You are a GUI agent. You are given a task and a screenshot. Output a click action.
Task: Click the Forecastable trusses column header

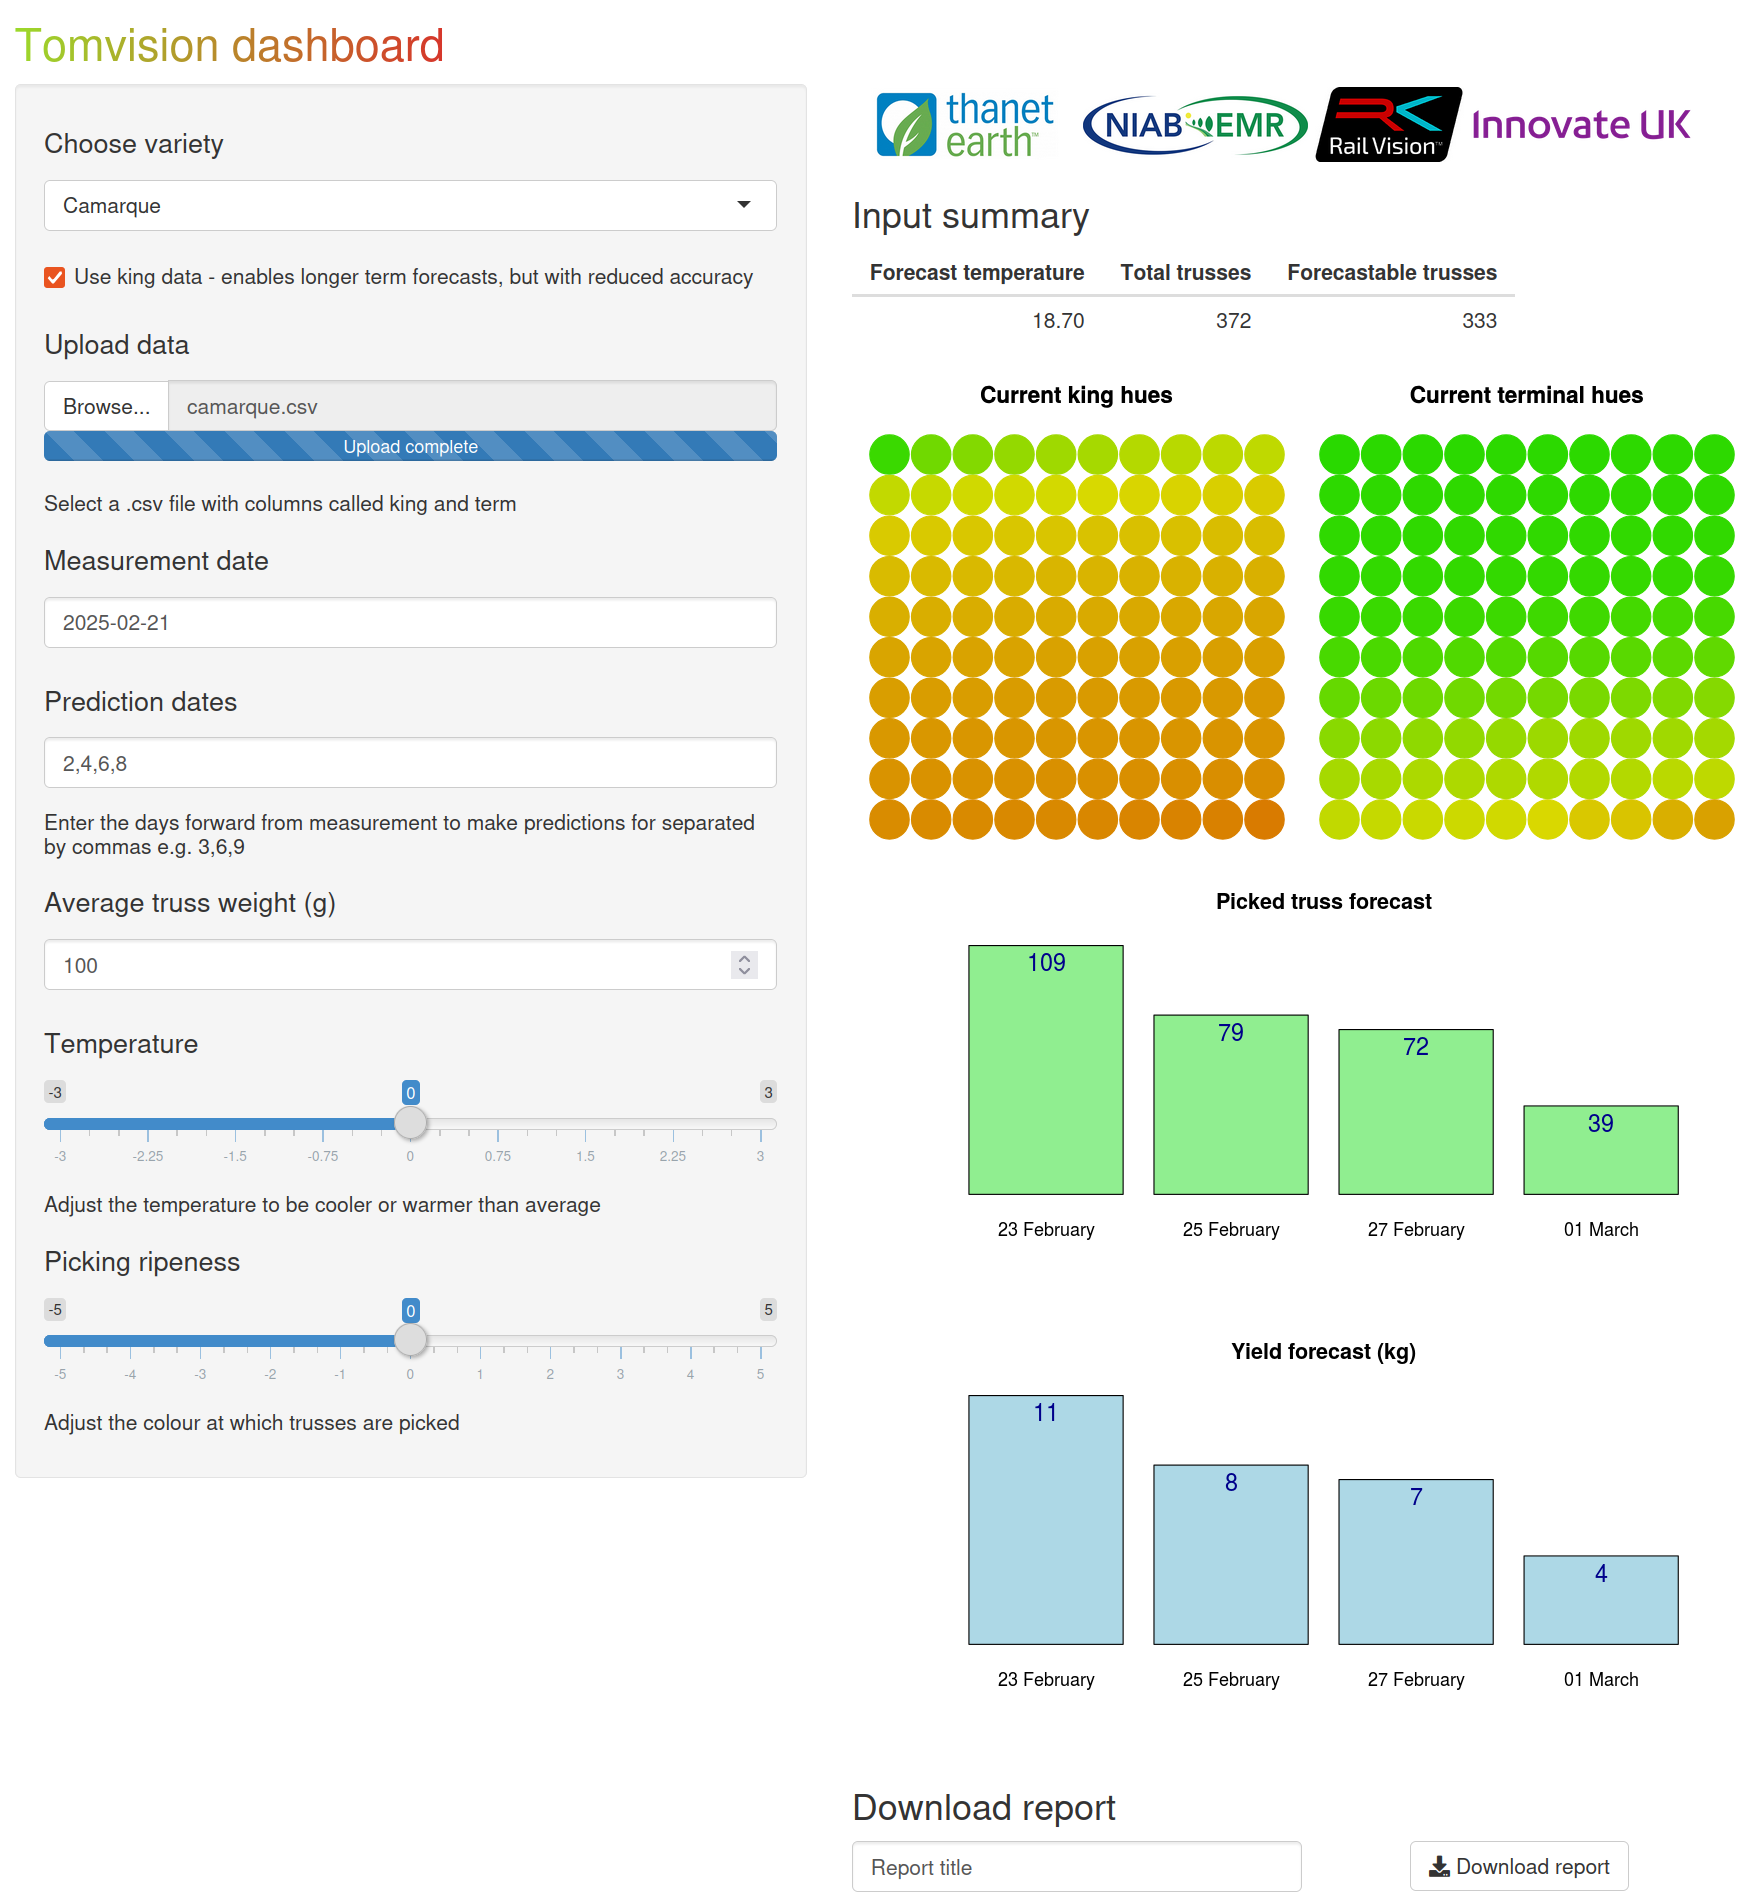pos(1391,273)
